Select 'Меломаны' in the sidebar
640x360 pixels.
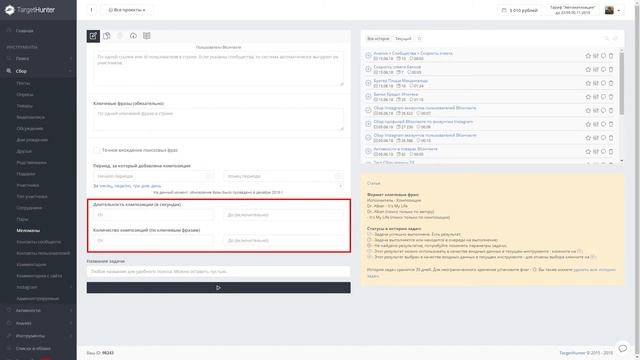tap(28, 231)
